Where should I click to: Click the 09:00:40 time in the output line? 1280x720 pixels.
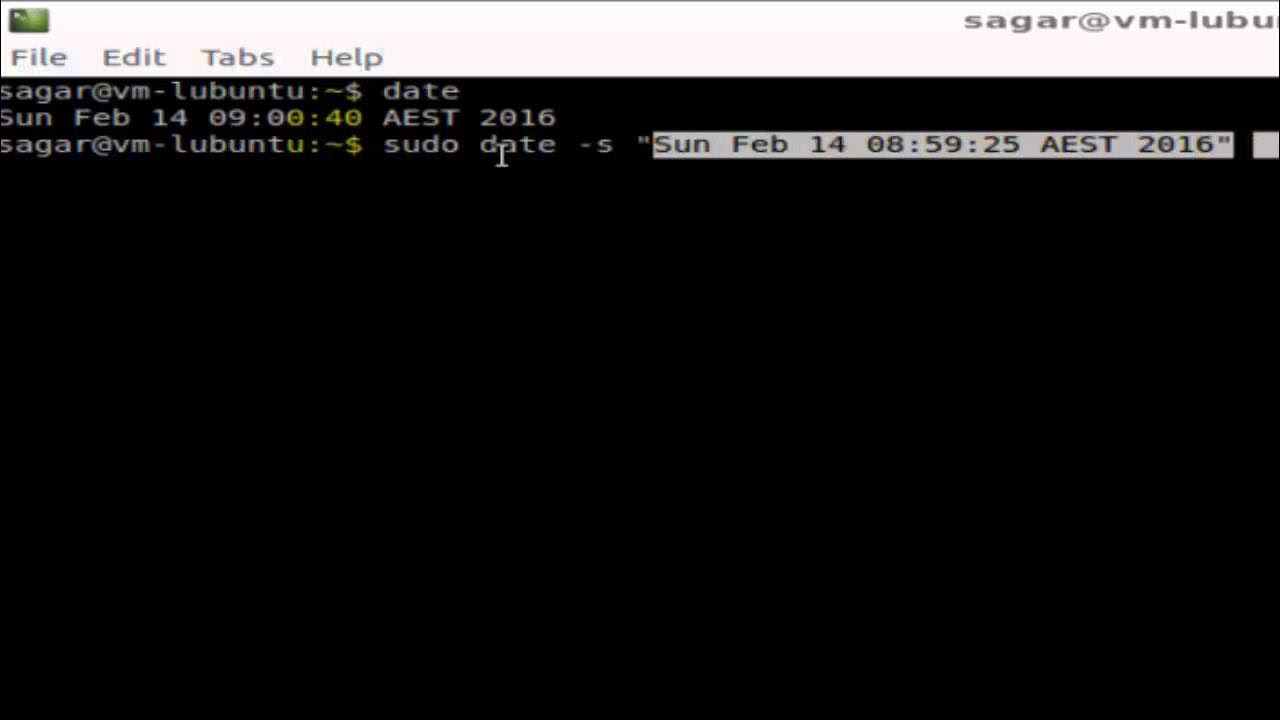[285, 118]
